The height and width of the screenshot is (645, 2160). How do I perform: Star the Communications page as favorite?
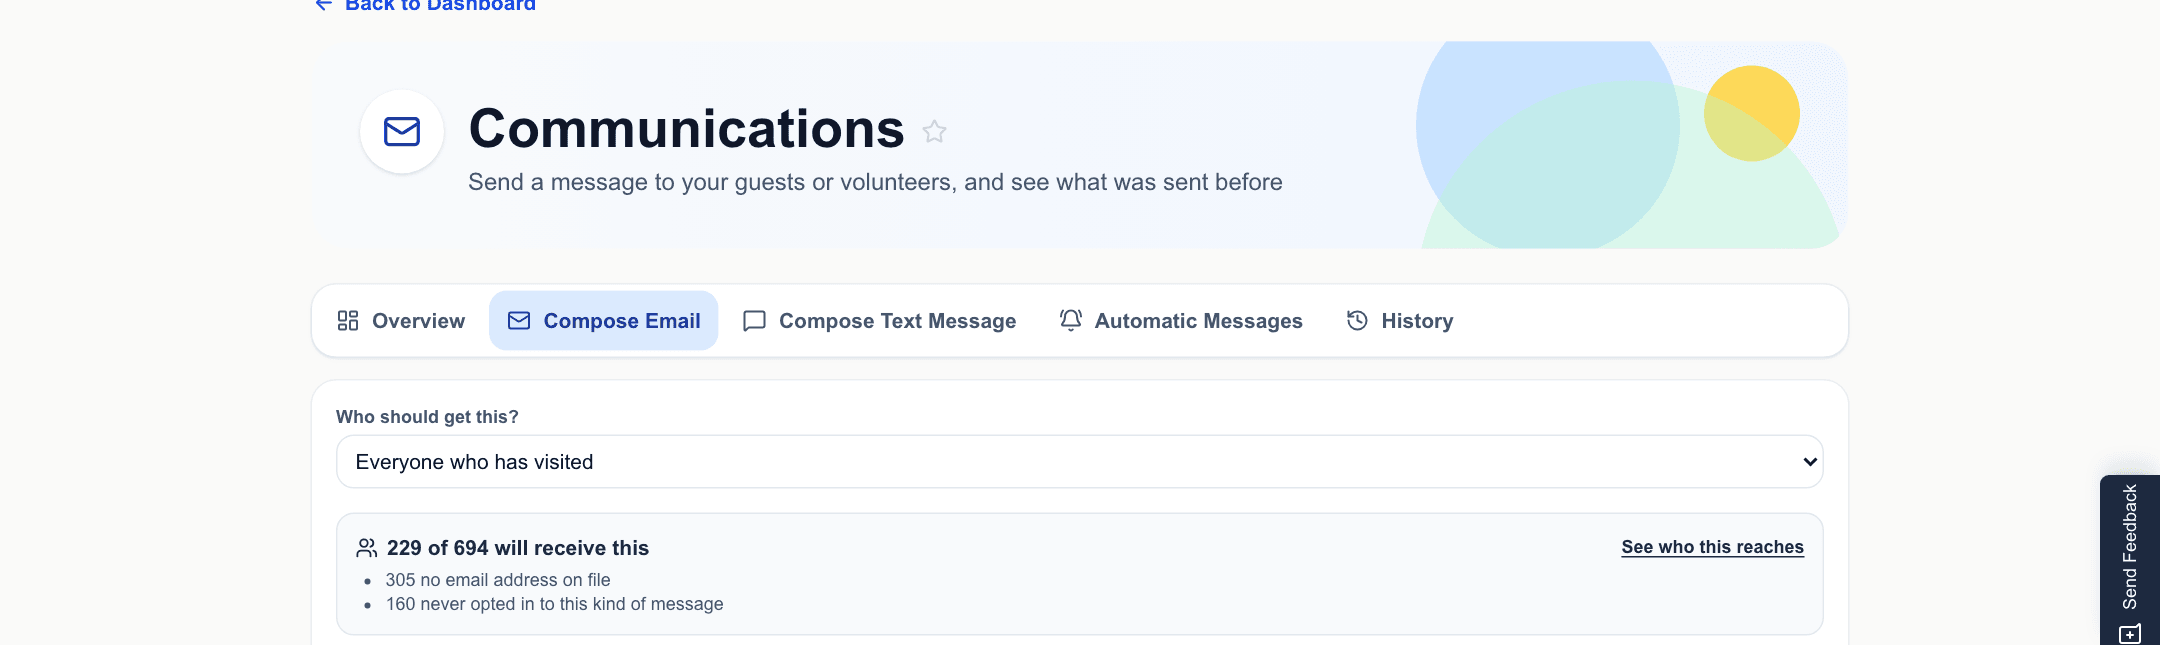(934, 131)
